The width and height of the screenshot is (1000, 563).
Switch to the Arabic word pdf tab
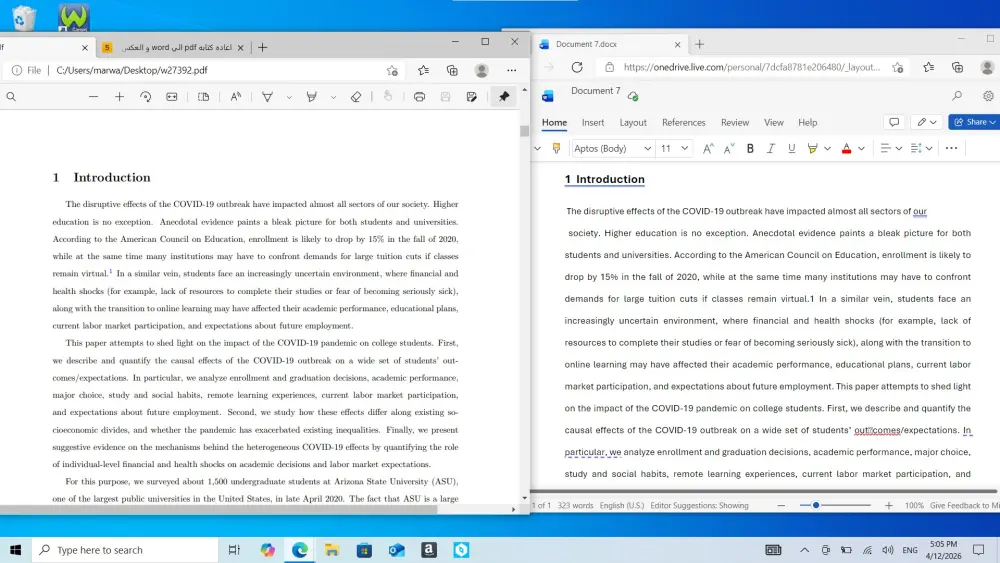point(172,47)
